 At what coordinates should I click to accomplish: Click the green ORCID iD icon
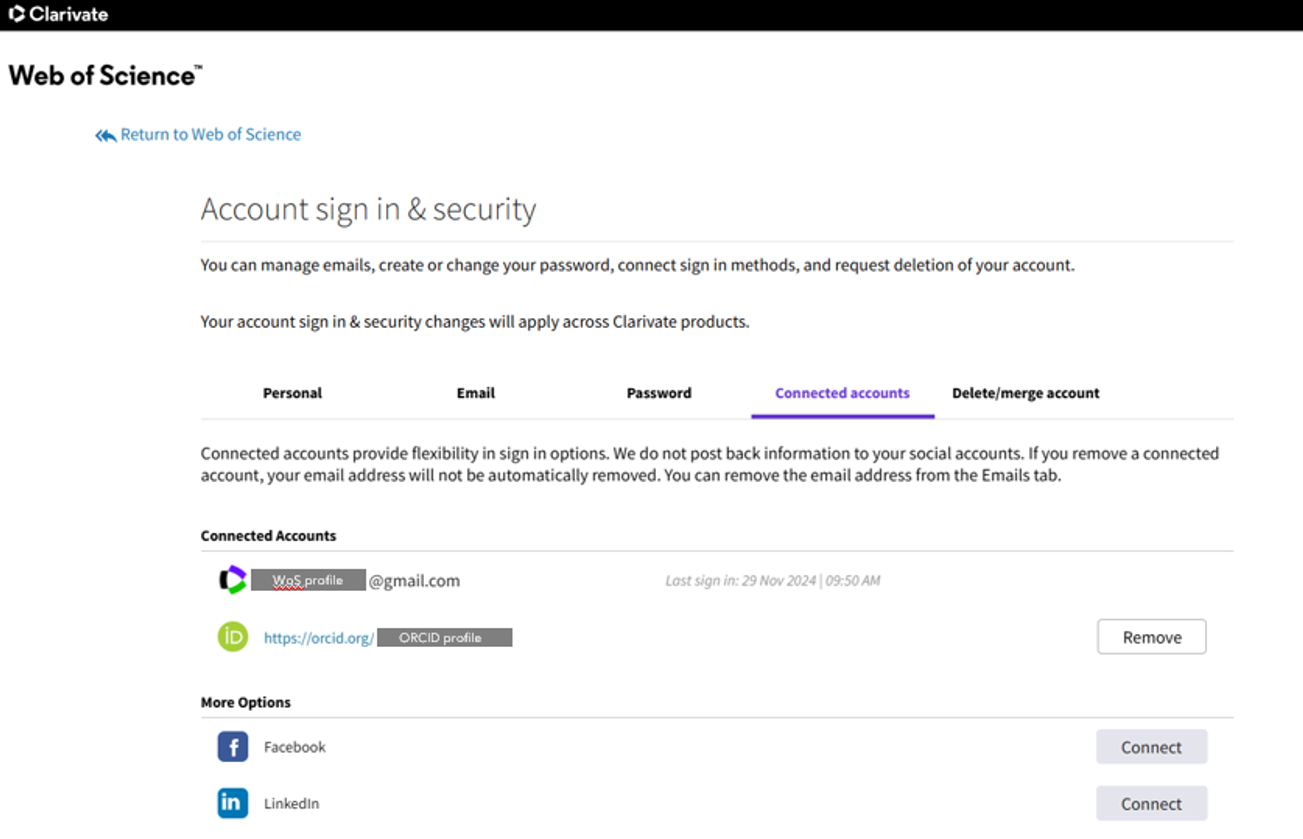[232, 637]
